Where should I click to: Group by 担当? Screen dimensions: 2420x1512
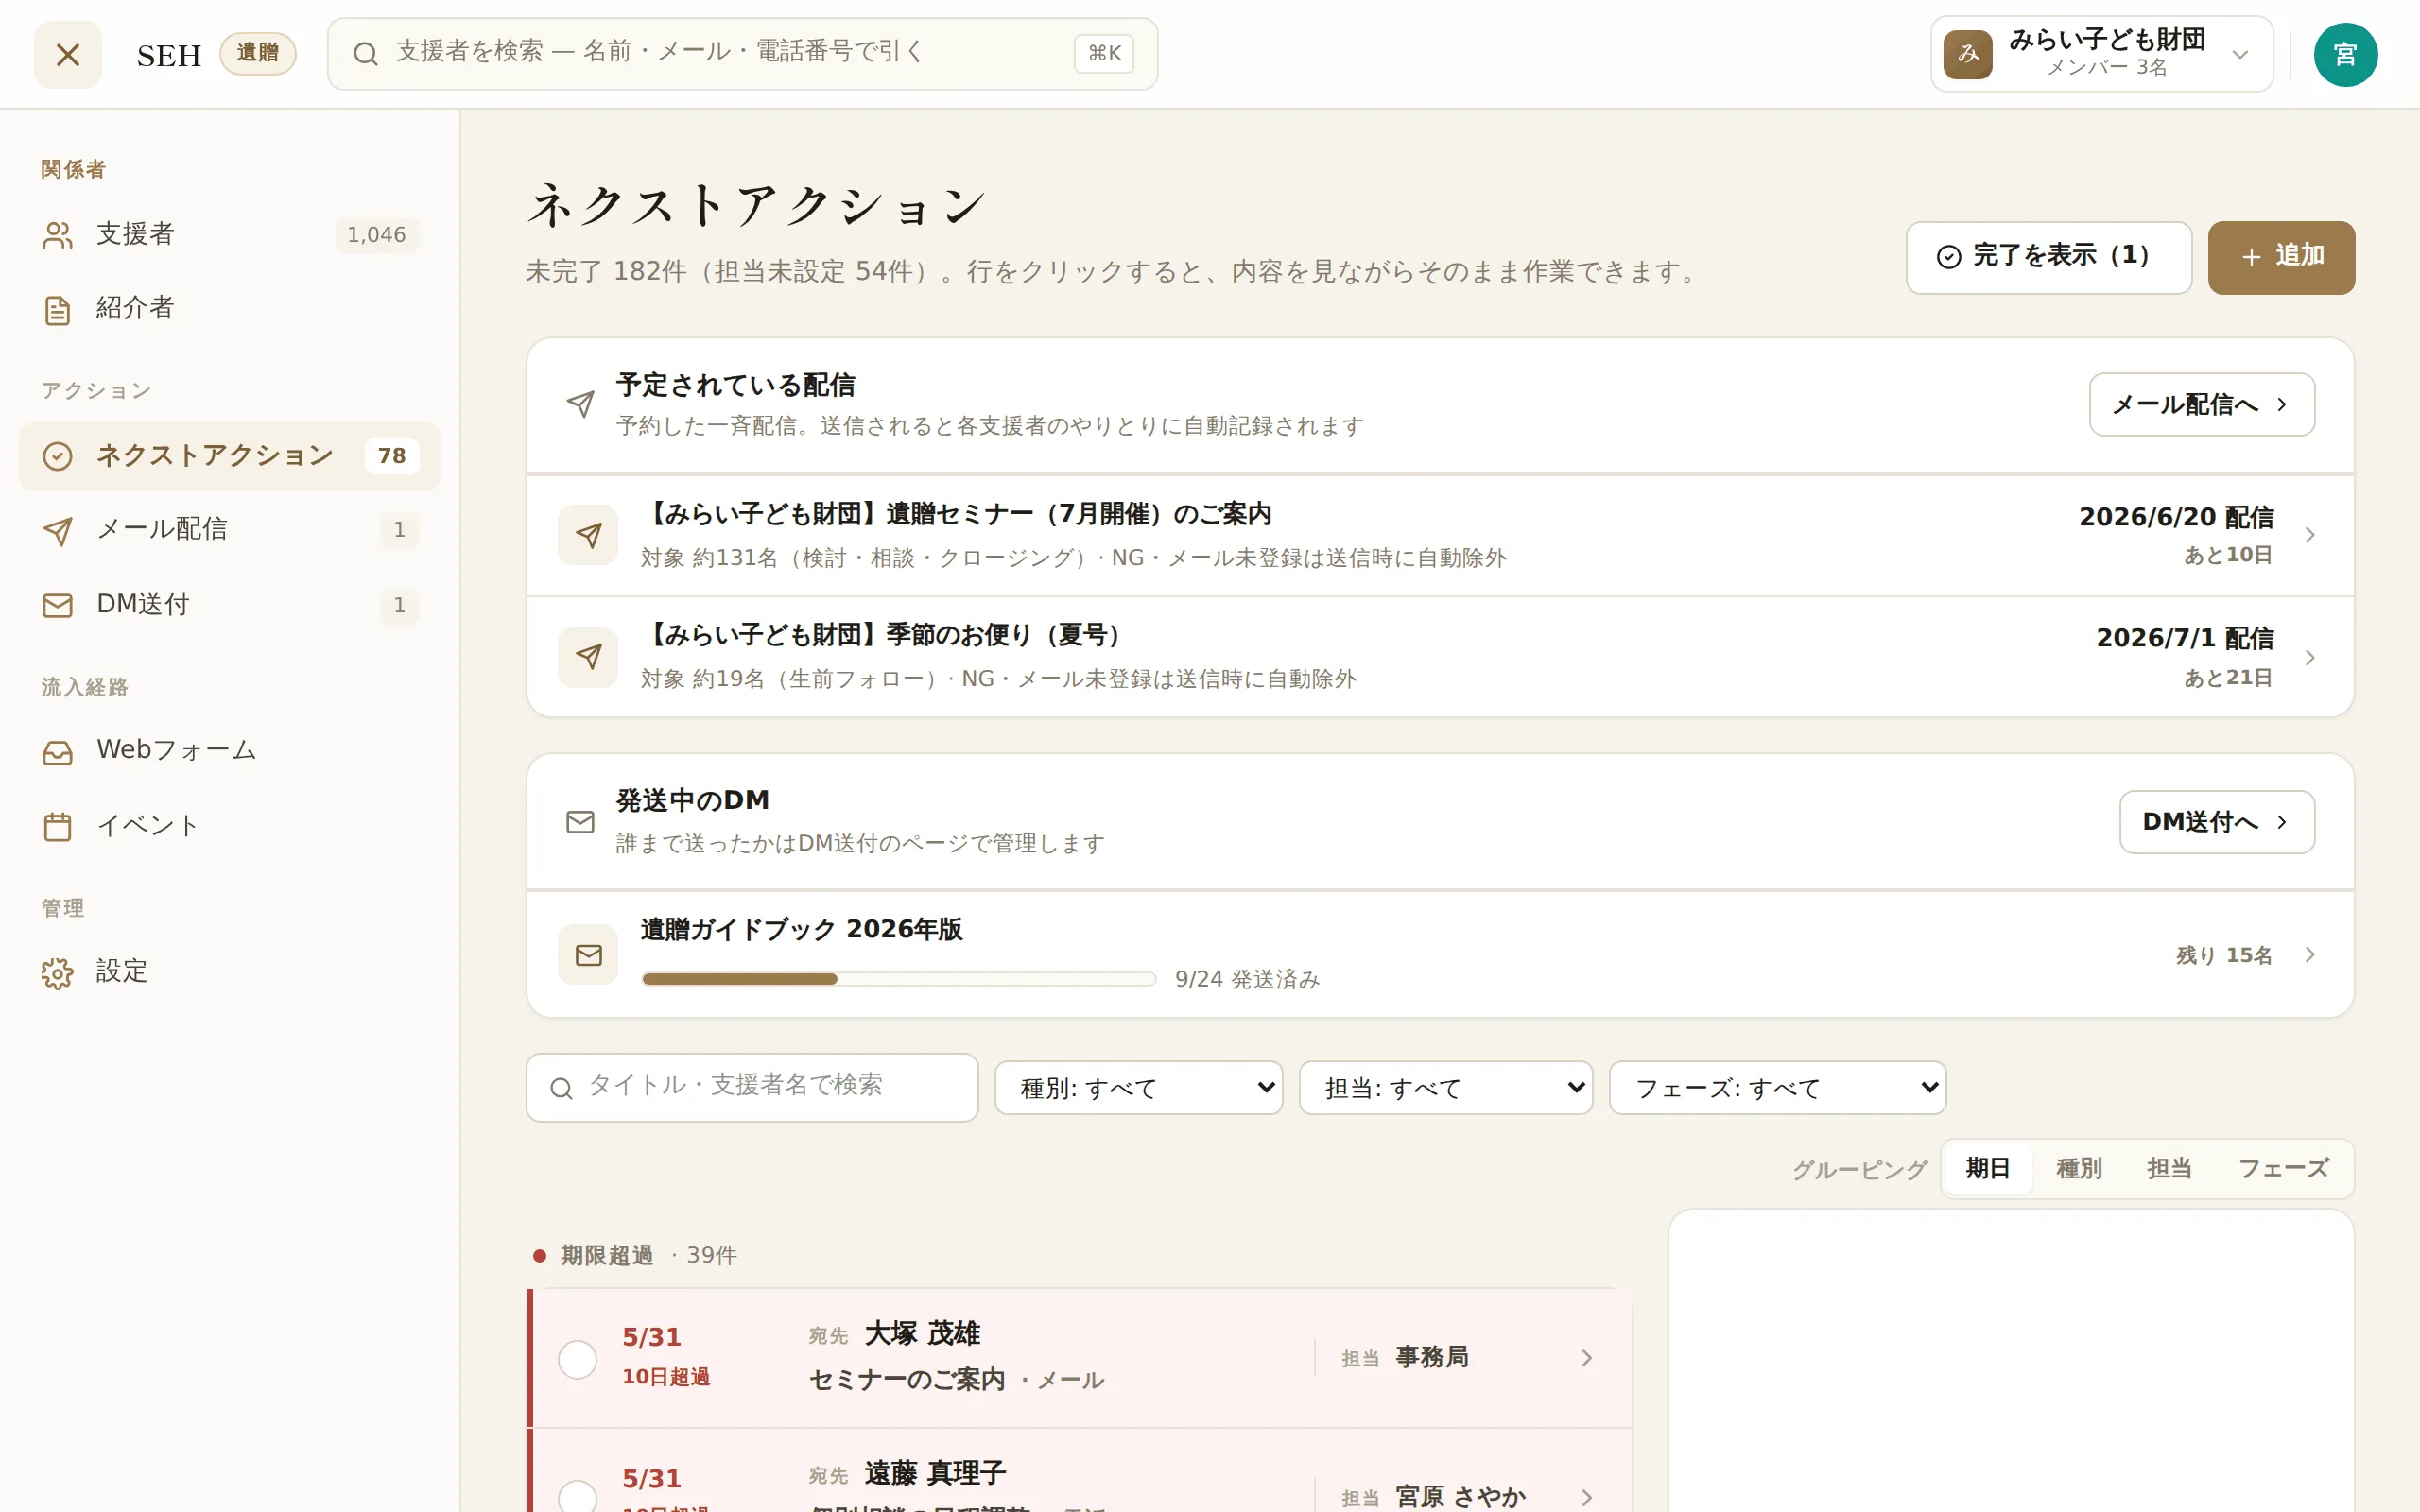[x=2169, y=1169]
